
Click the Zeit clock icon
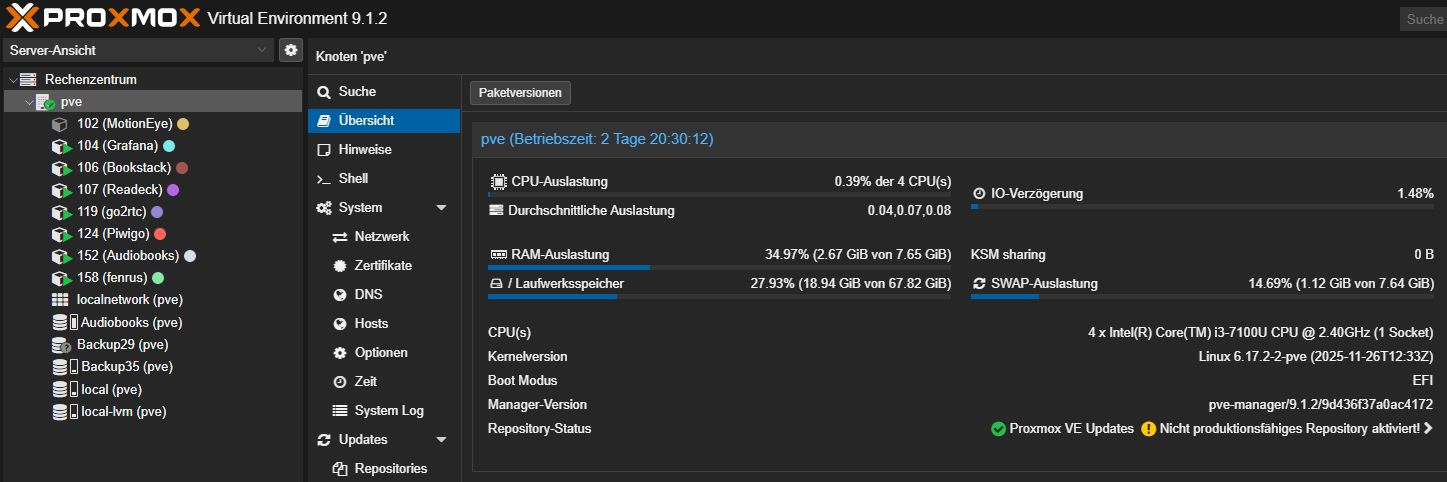click(339, 382)
